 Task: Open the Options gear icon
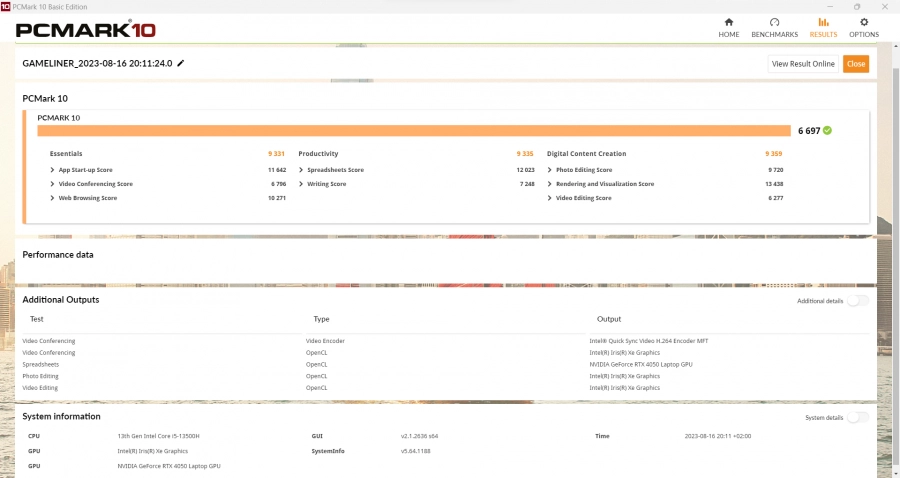[864, 22]
